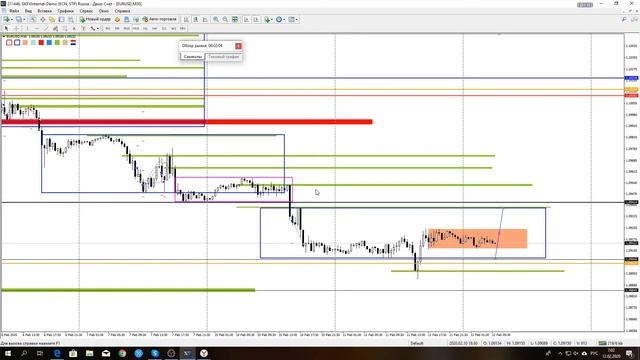The height and width of the screenshot is (360, 640).
Task: Click the light blue square swatch
Action: [33, 42]
